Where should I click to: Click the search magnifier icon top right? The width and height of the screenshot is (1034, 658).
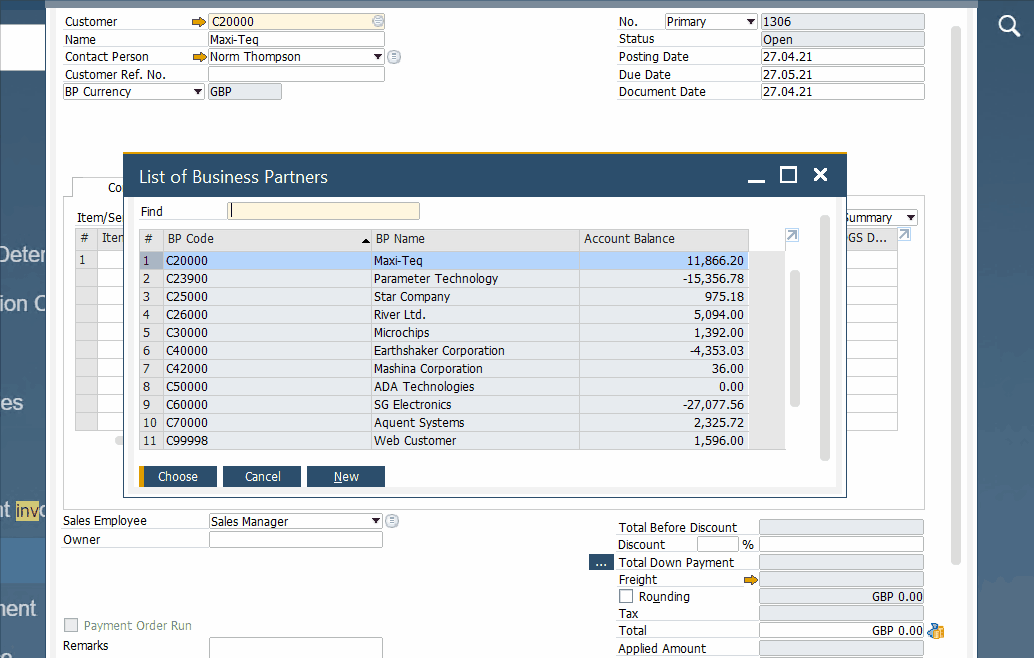point(1008,26)
